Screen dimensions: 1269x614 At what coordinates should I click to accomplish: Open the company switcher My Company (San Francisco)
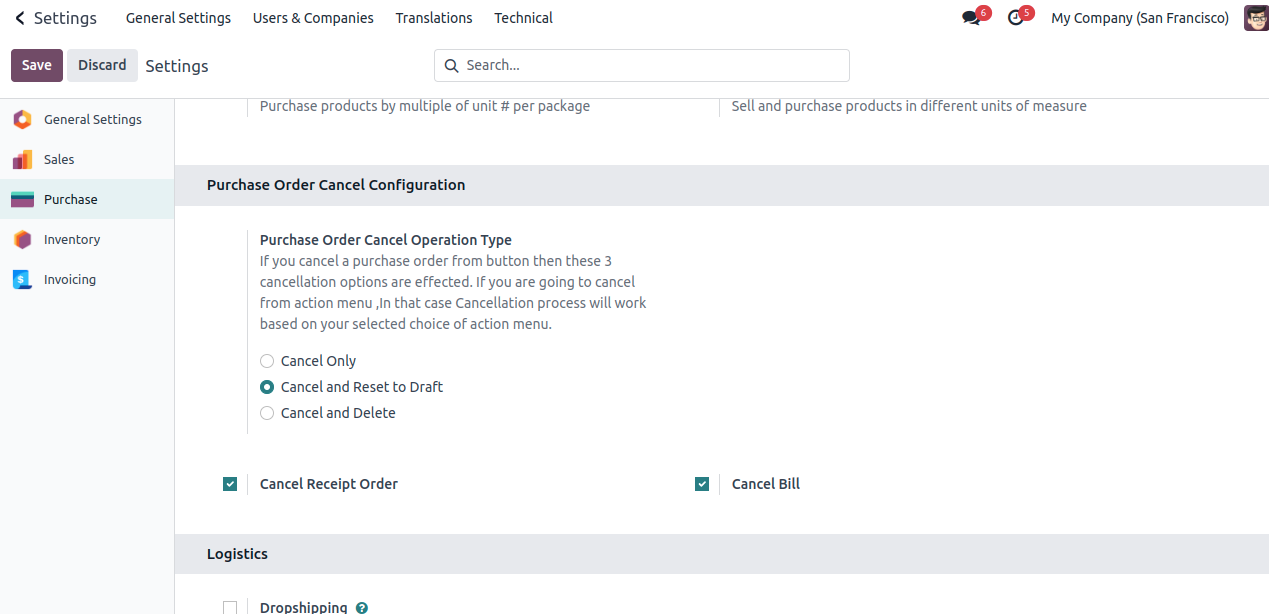(1140, 18)
